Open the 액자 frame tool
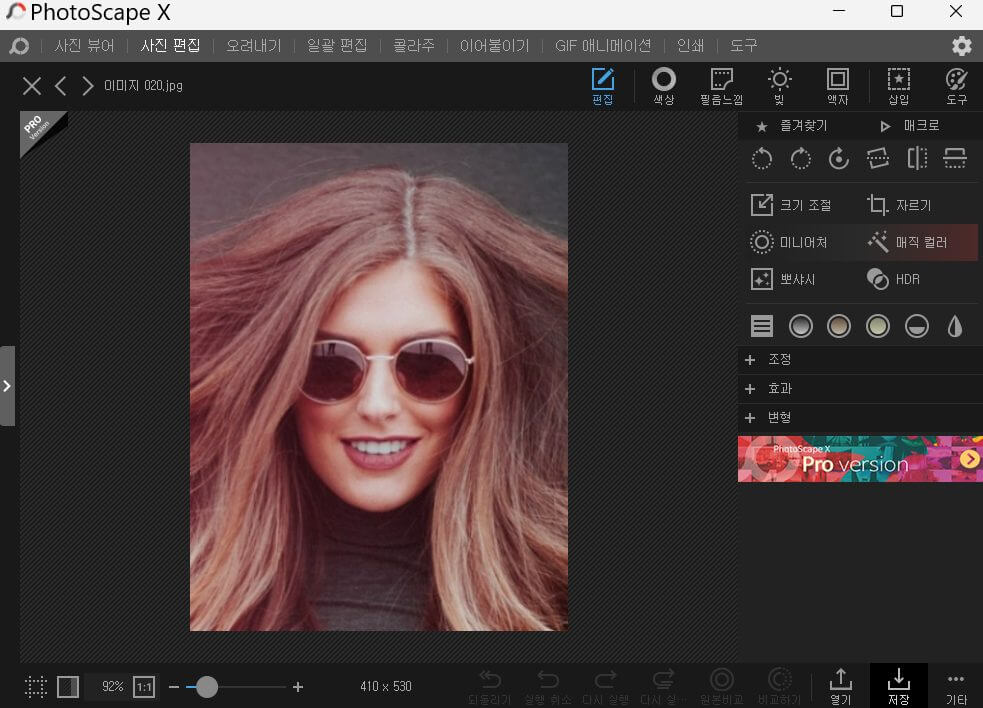 [x=838, y=85]
